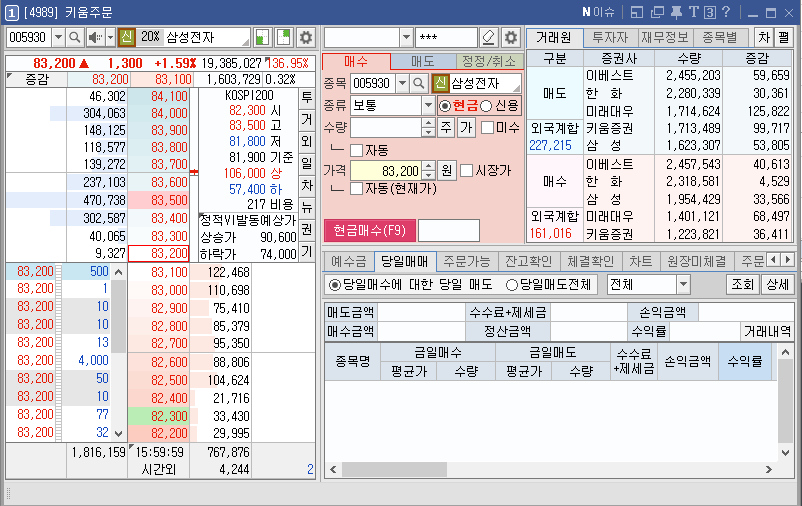Open the 예수금 tab
The height and width of the screenshot is (506, 802).
[349, 261]
